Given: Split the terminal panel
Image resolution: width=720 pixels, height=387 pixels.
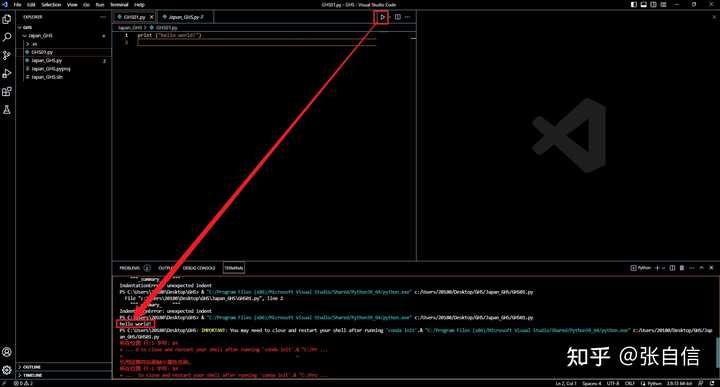Looking at the screenshot, I should click(x=672, y=268).
